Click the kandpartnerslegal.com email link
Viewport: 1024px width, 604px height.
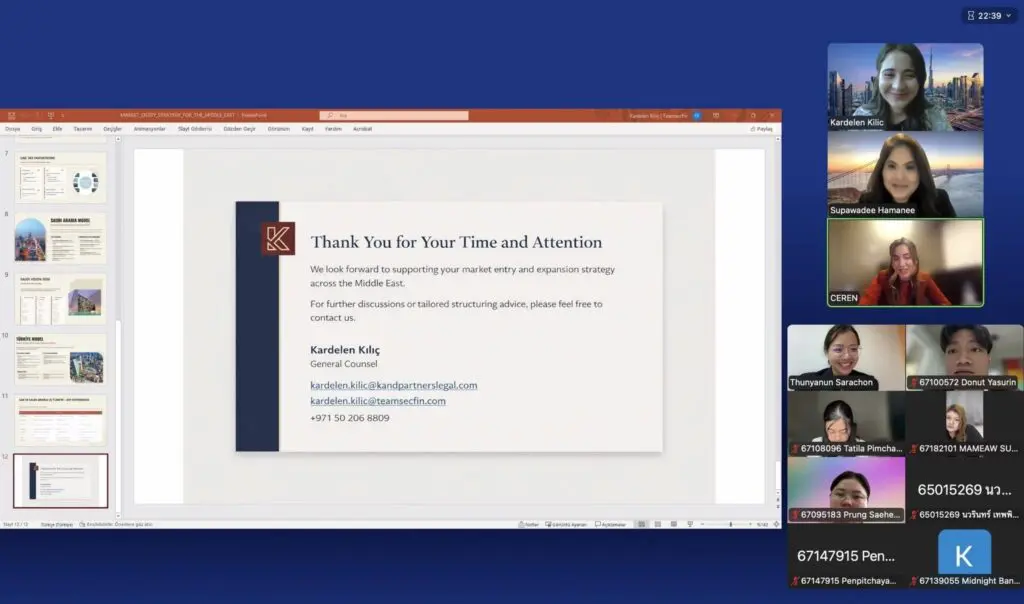tap(393, 385)
